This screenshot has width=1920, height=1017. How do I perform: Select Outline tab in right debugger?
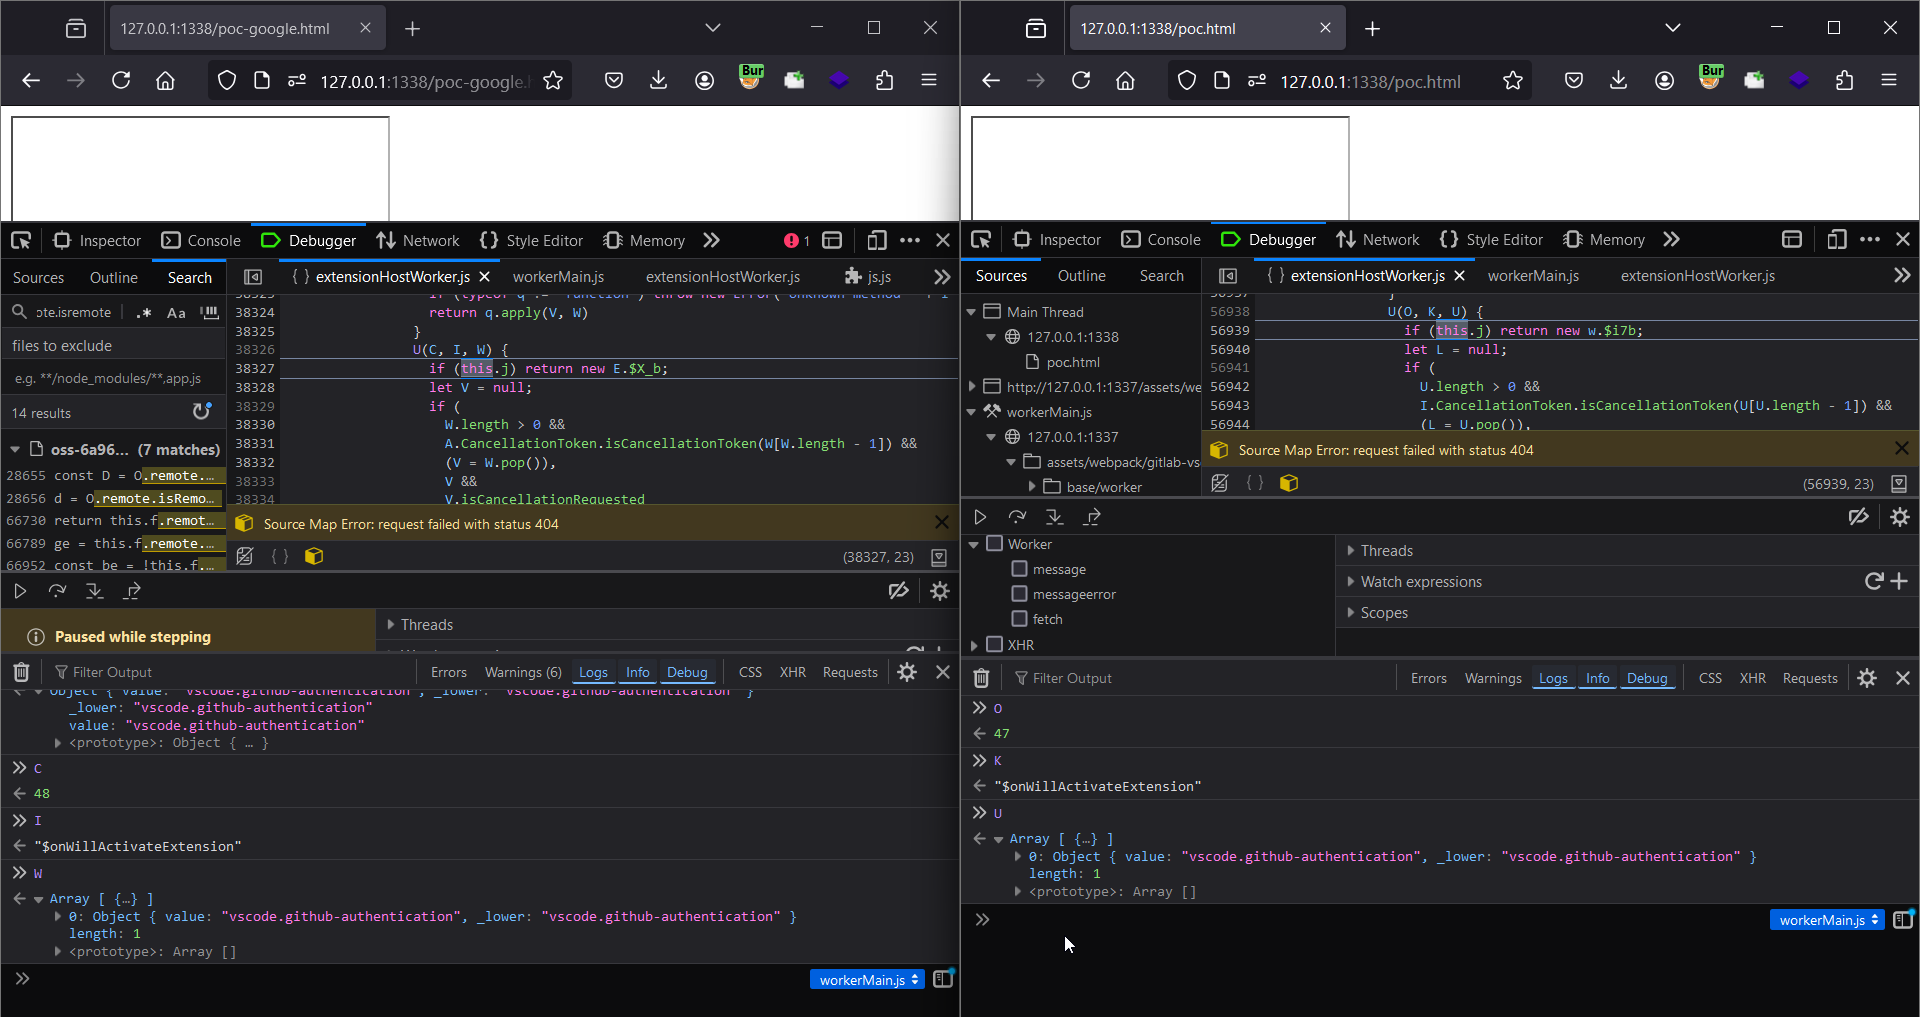(1082, 276)
